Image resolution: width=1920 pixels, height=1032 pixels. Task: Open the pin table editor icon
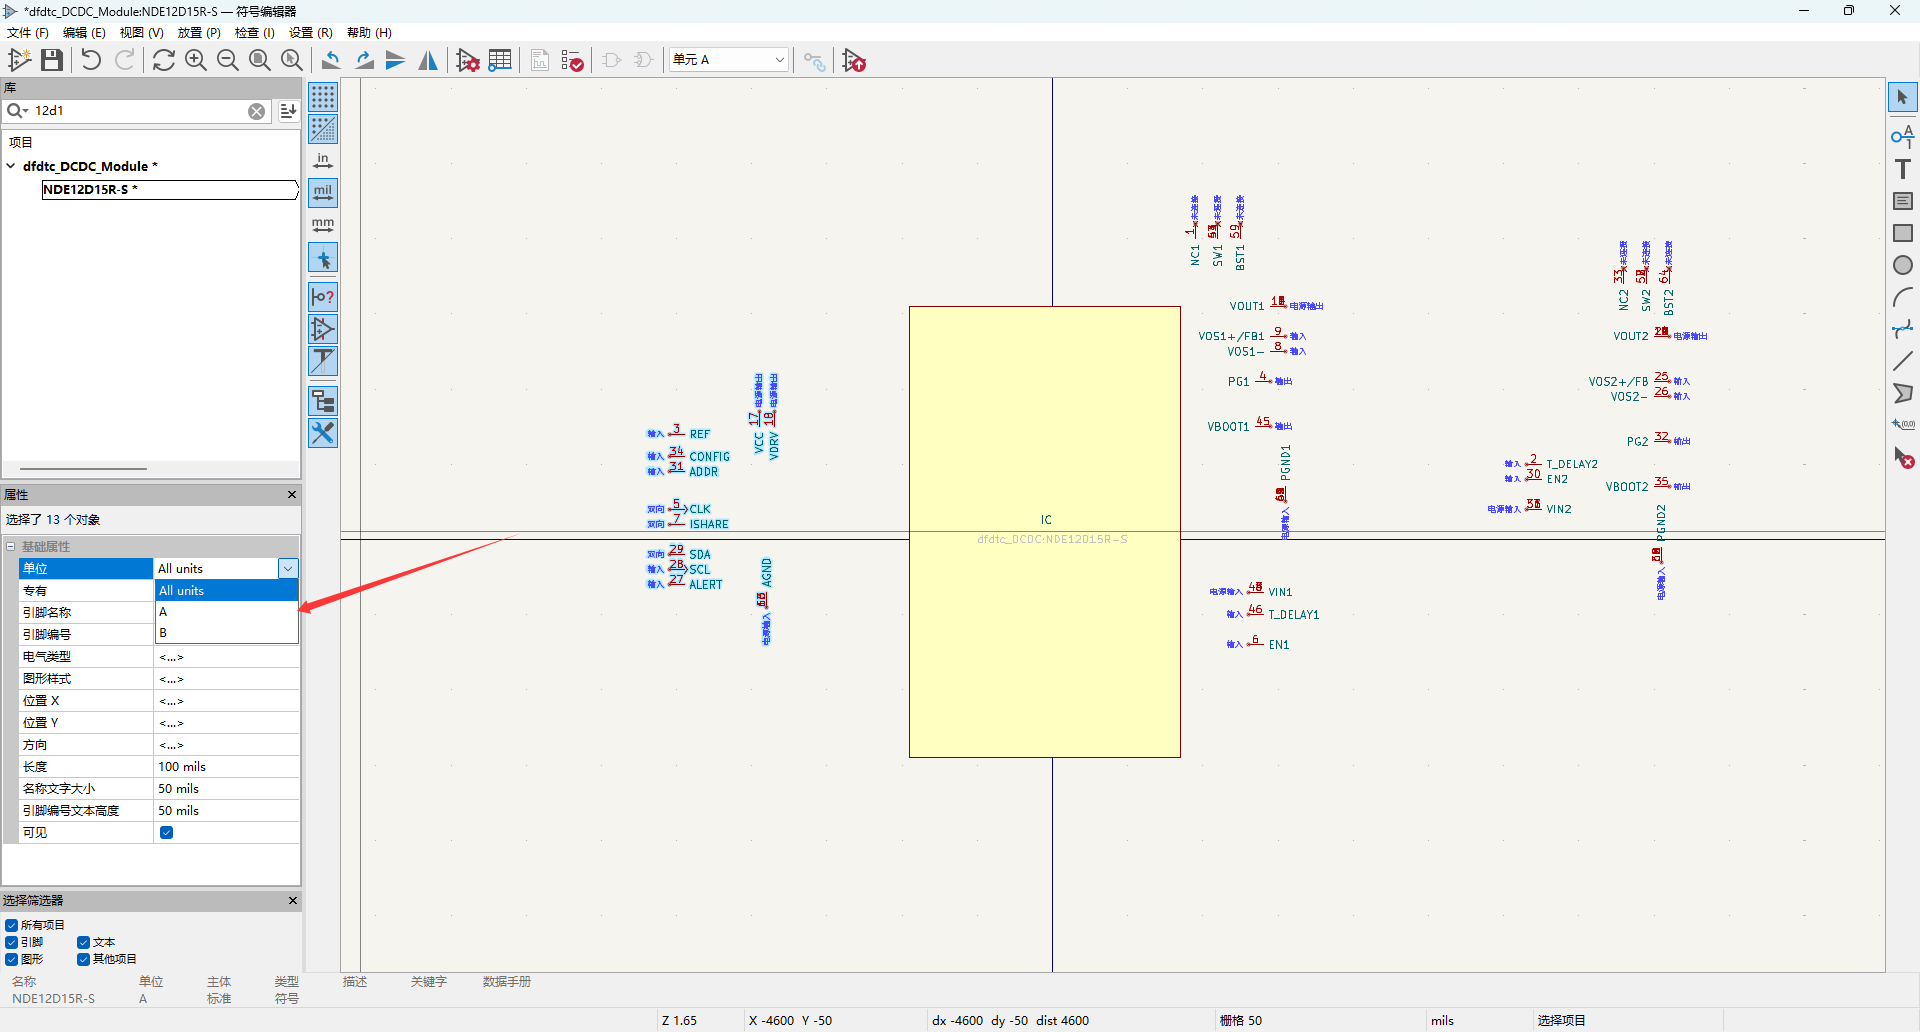(500, 61)
